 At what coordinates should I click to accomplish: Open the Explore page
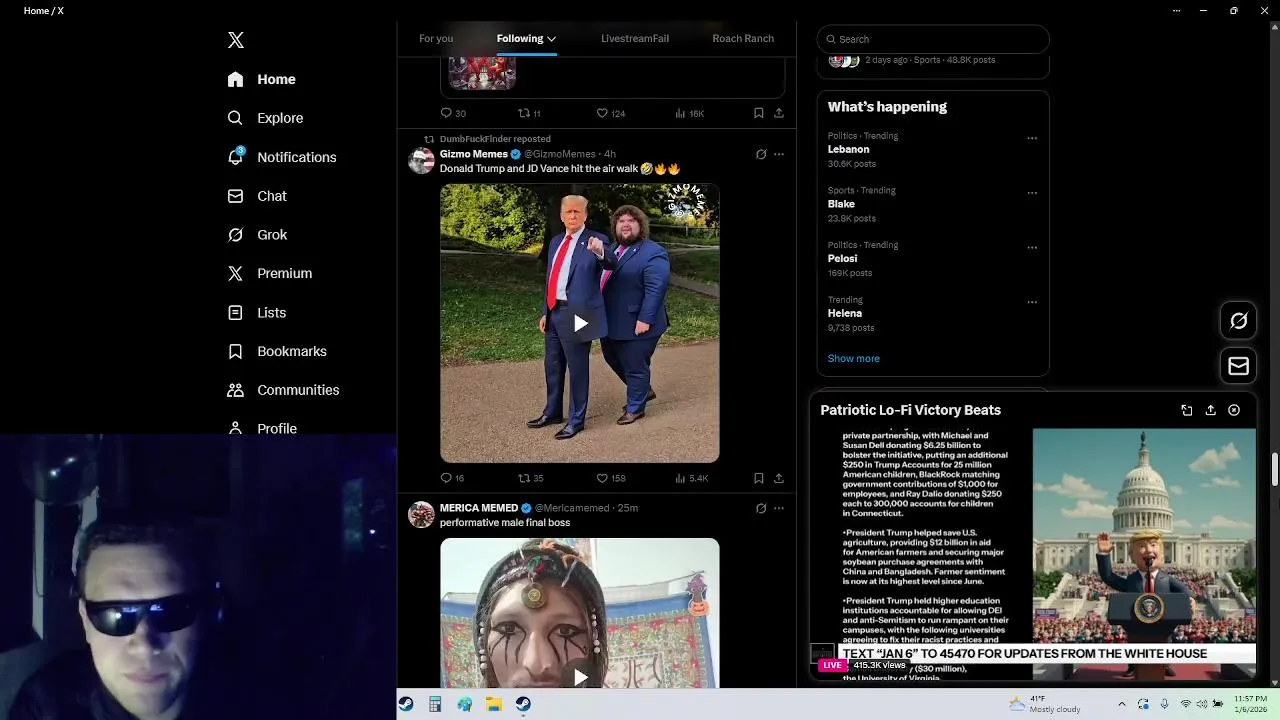(265, 118)
